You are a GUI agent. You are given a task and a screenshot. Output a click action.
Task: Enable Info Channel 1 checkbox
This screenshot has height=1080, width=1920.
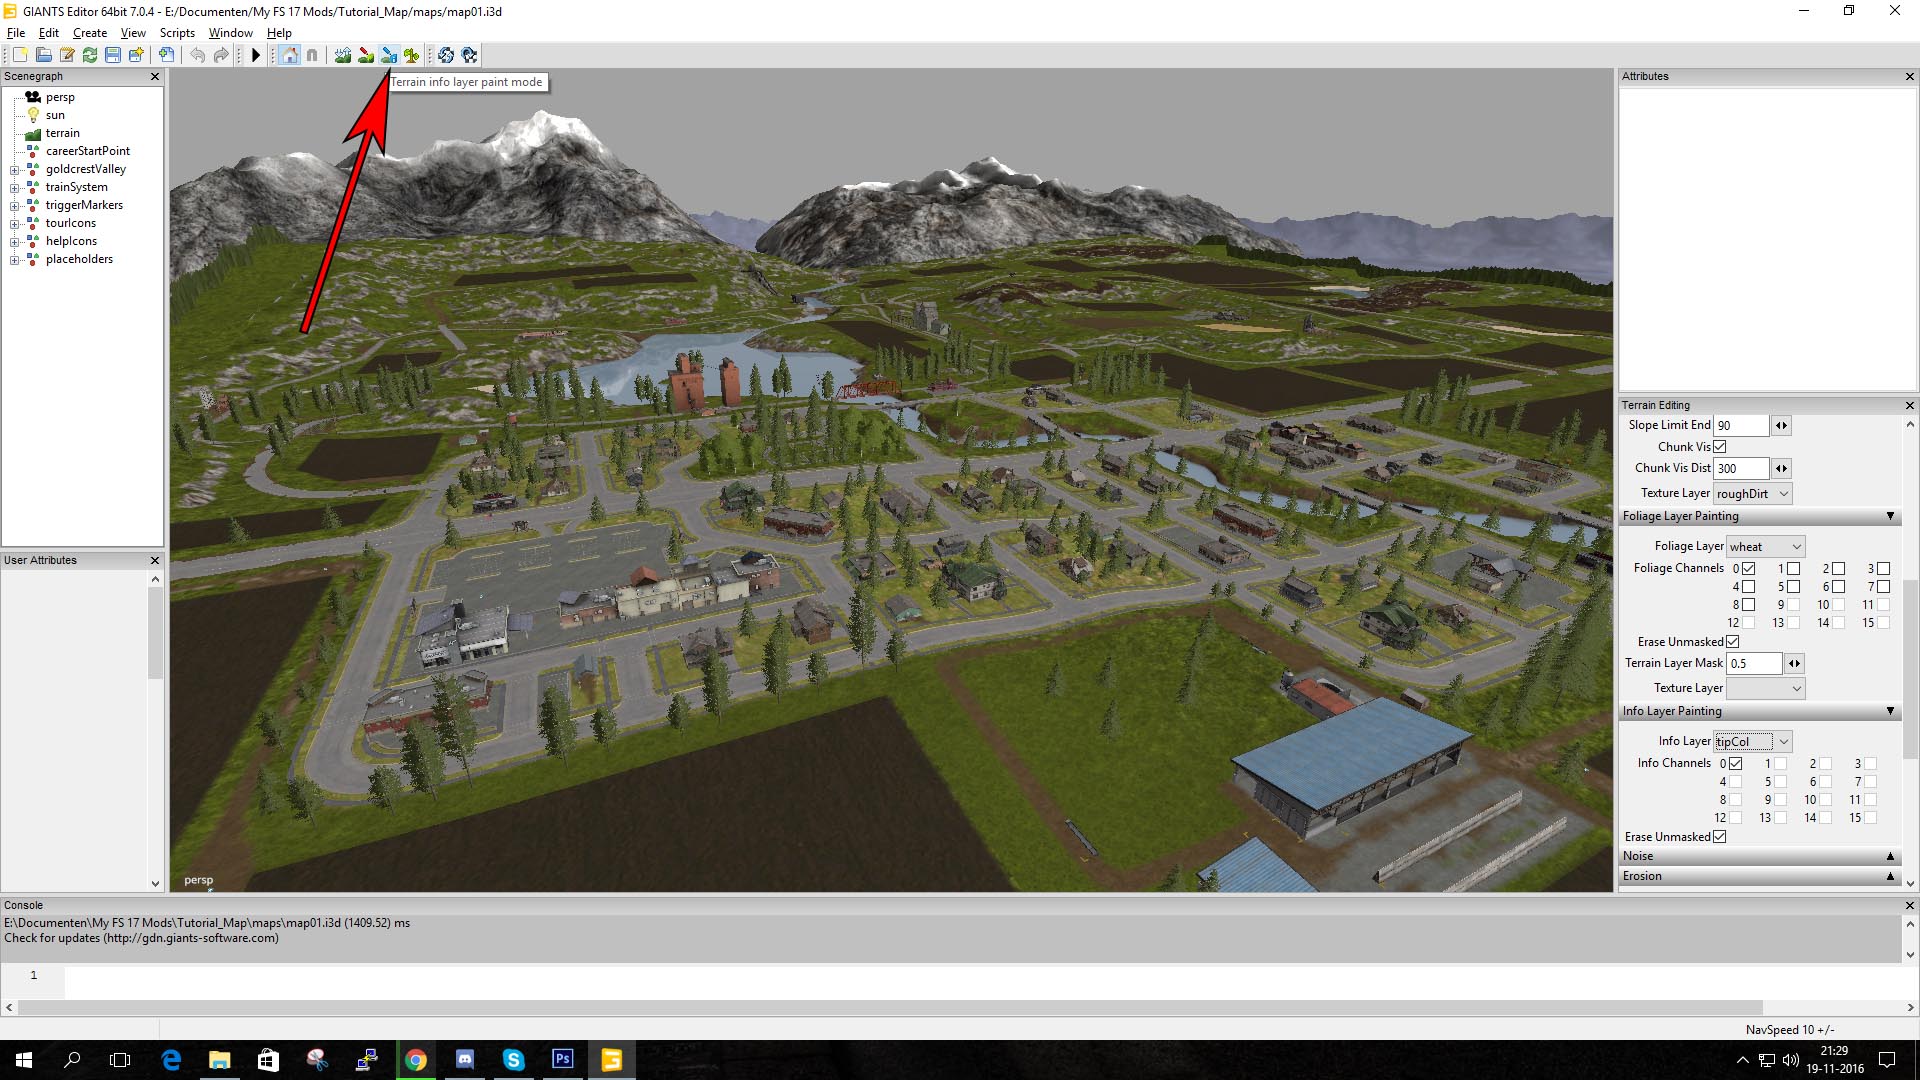click(1780, 763)
